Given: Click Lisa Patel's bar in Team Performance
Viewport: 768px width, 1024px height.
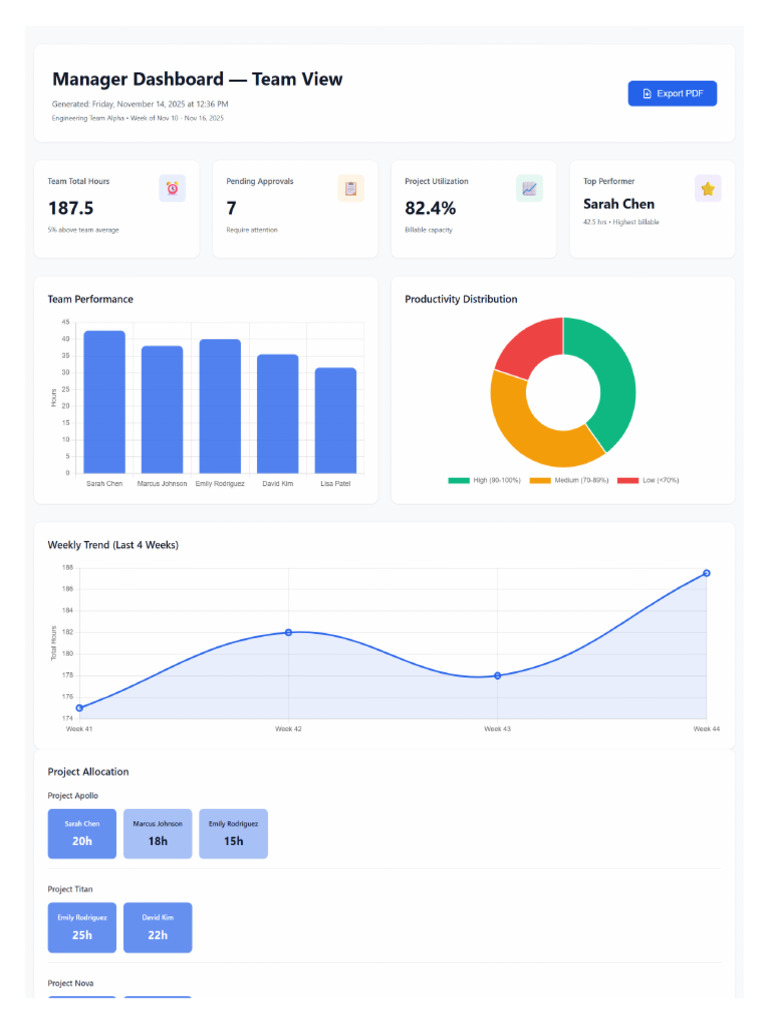Looking at the screenshot, I should pos(336,421).
